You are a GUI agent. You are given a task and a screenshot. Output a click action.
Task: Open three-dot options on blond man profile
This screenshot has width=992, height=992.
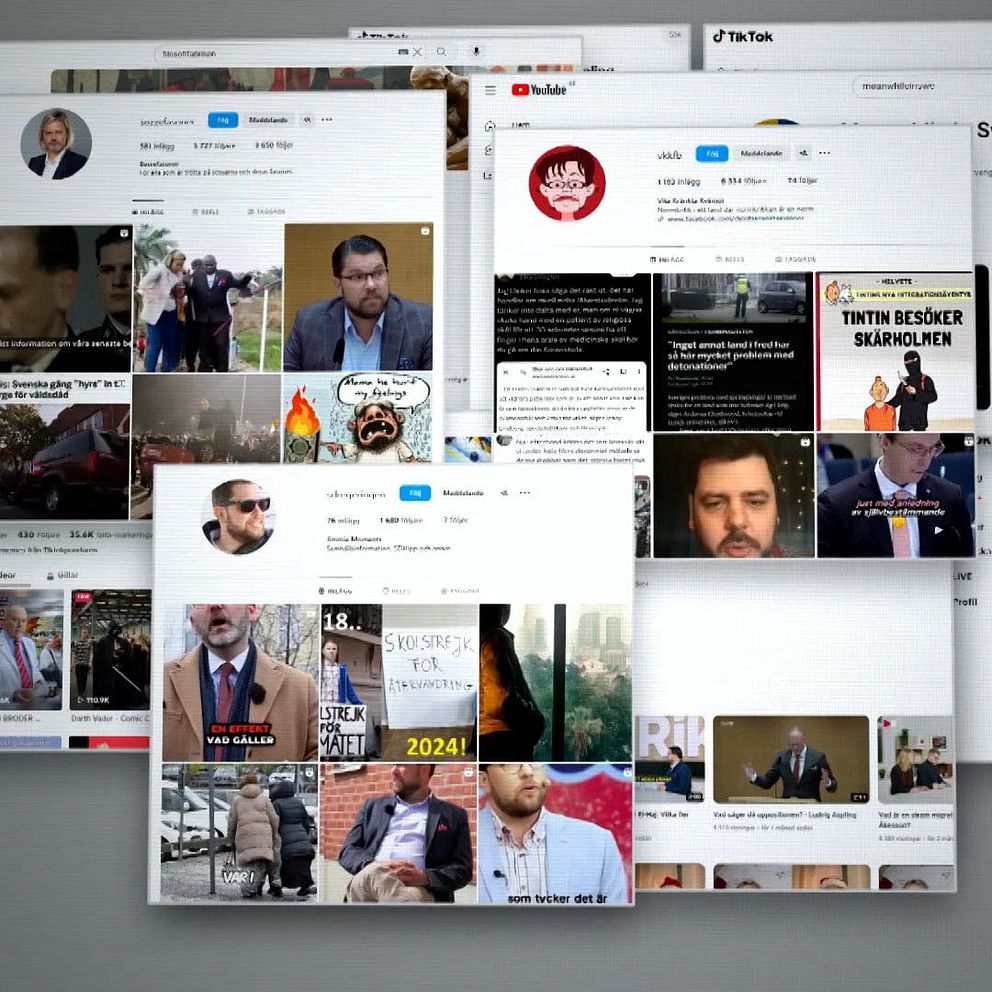(x=327, y=120)
